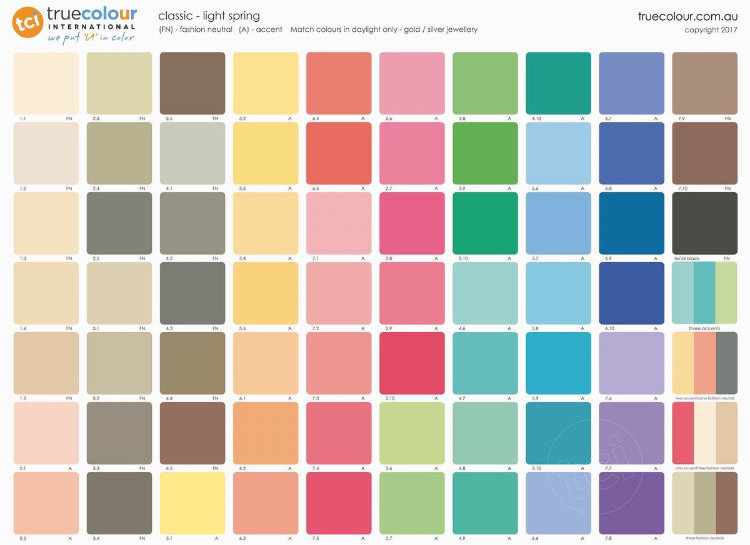
Task: Select the three accents combination swatch
Action: 704,293
